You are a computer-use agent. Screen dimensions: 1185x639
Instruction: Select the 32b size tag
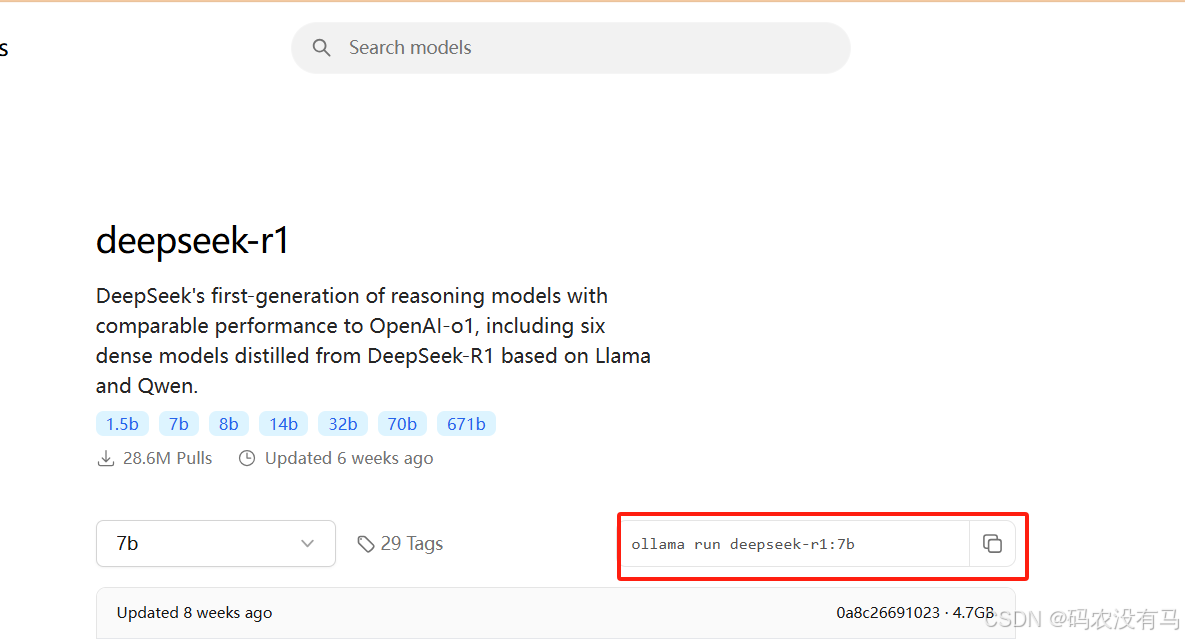tap(342, 424)
